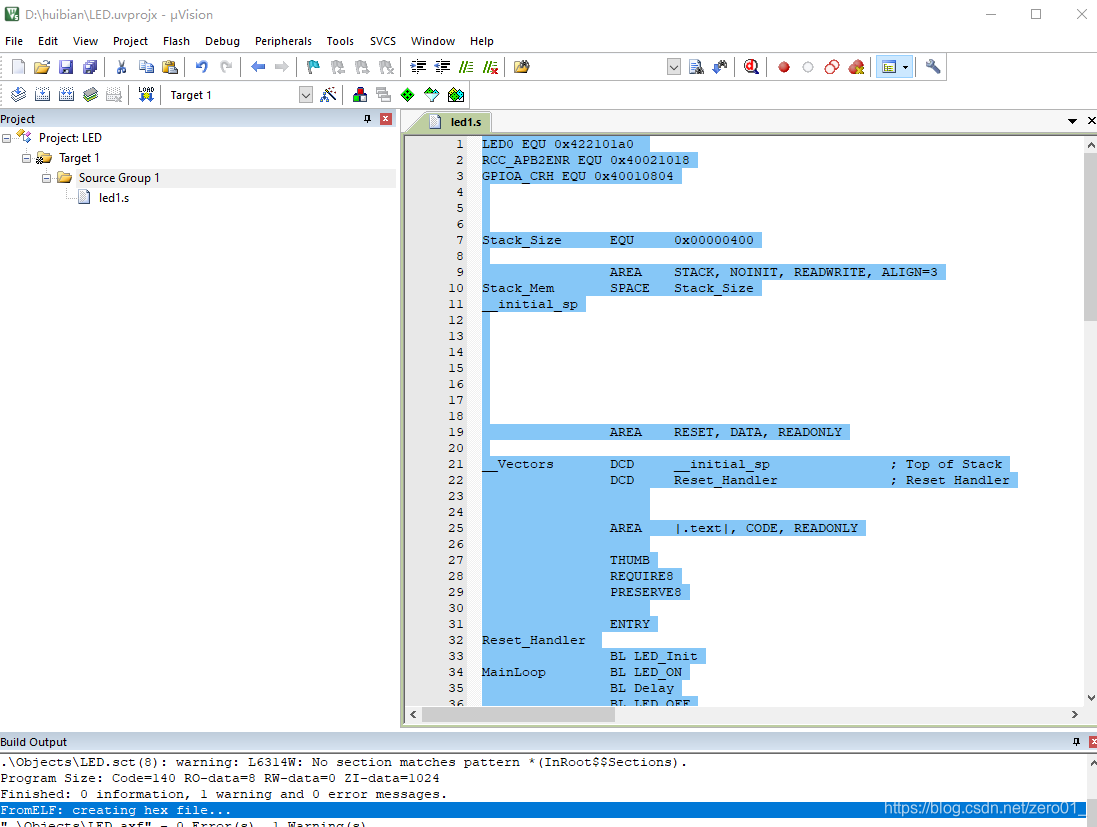
Task: Toggle the Project window button
Action: tap(889, 67)
